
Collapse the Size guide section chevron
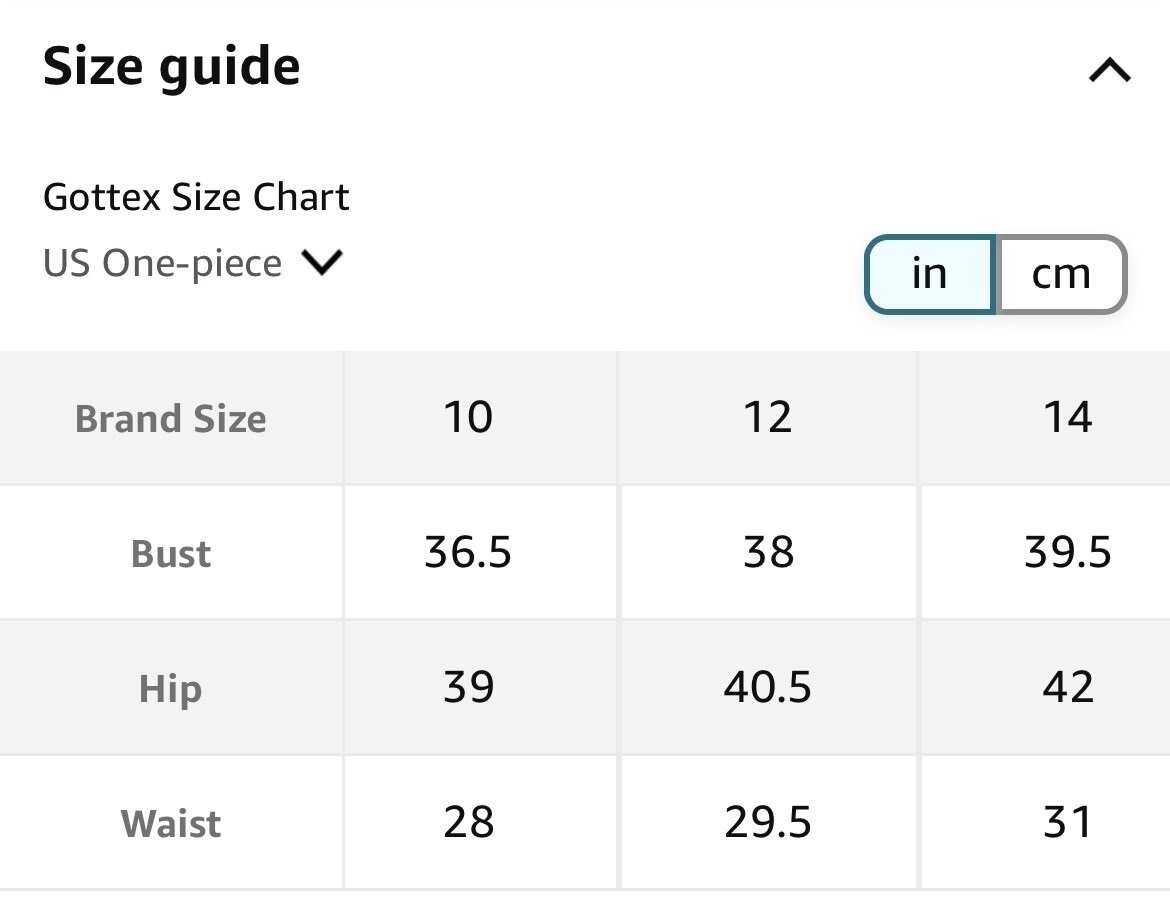pos(1109,70)
